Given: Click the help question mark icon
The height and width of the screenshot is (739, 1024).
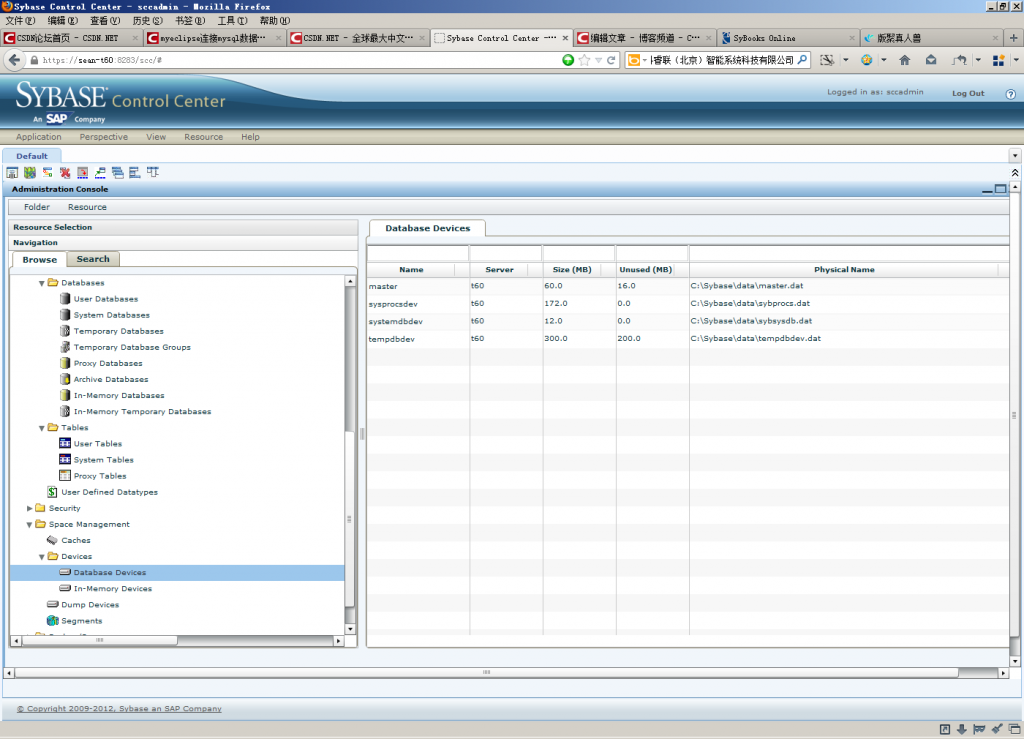Looking at the screenshot, I should [x=1010, y=94].
